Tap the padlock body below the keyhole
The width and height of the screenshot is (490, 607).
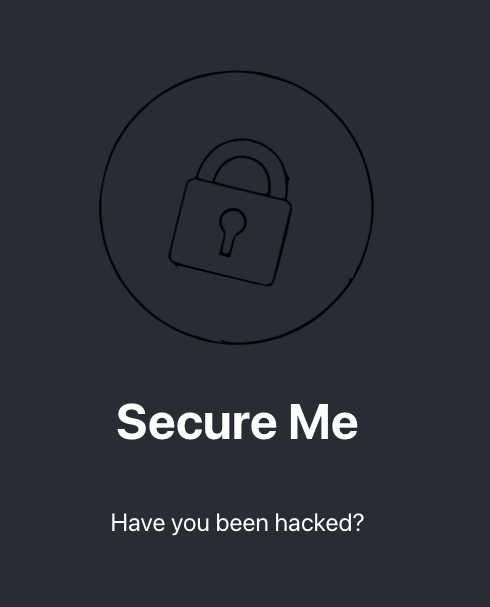tap(224, 268)
